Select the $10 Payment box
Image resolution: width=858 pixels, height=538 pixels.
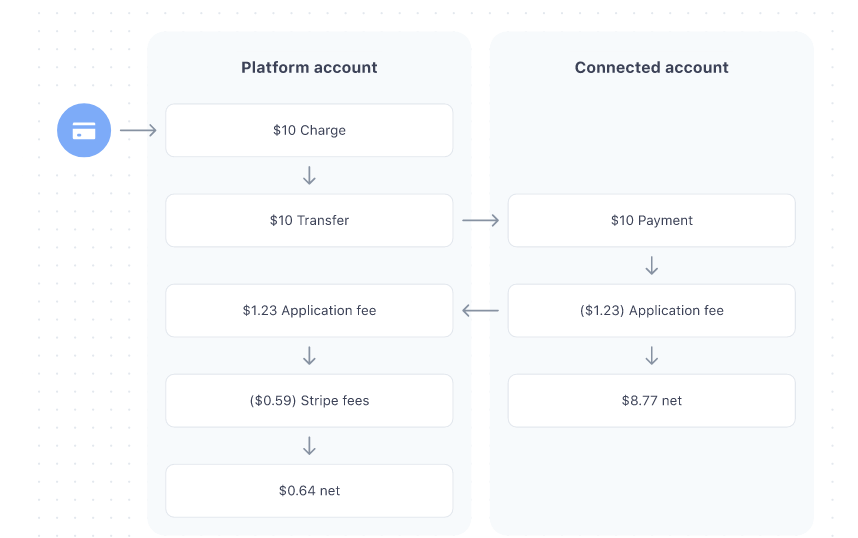[x=652, y=220]
